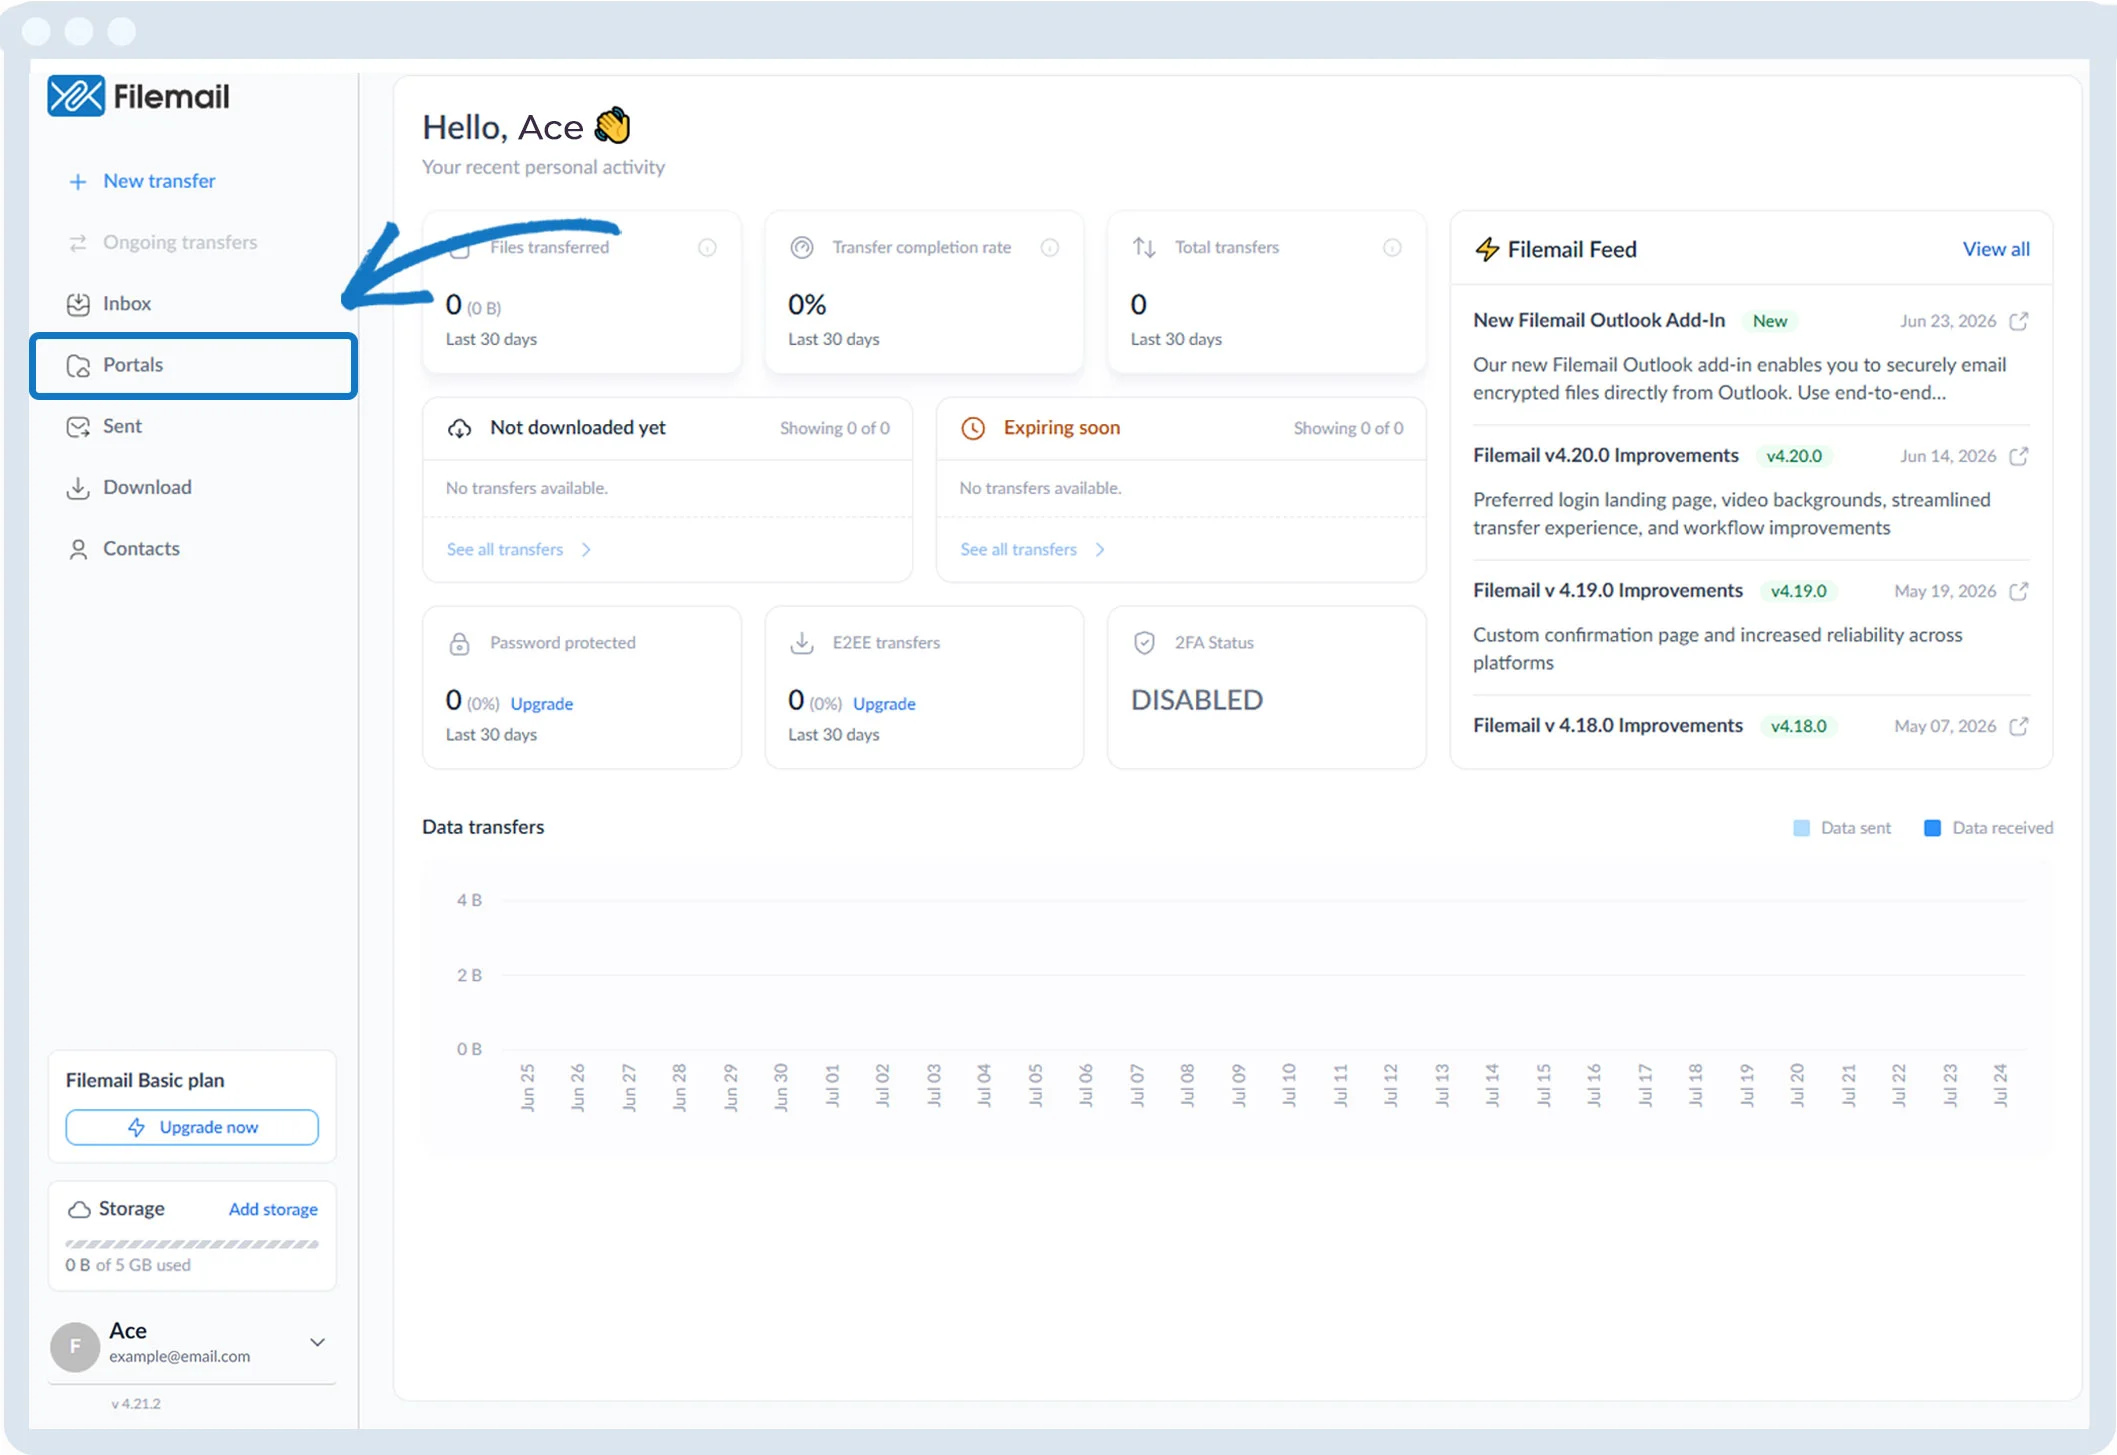Open the Inbox section

(x=127, y=304)
